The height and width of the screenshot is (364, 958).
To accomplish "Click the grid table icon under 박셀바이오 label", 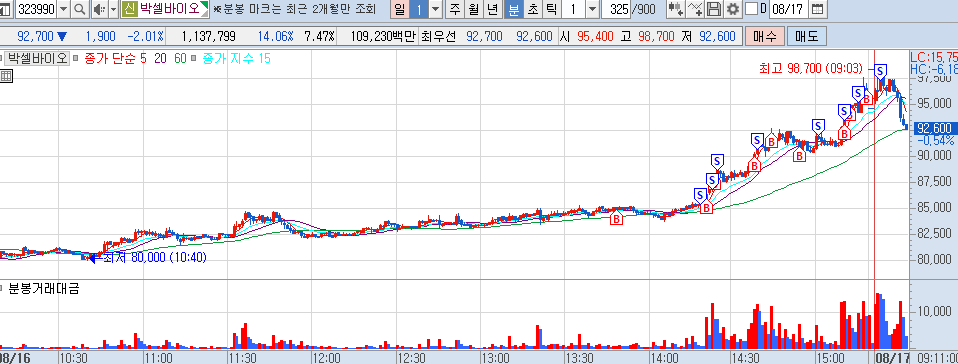I will click(x=6, y=76).
